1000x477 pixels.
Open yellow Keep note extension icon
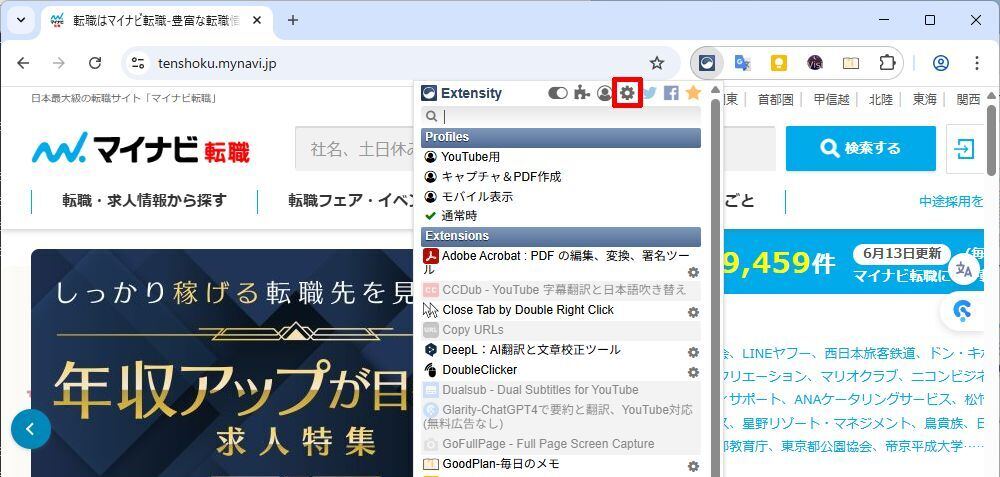pyautogui.click(x=779, y=62)
